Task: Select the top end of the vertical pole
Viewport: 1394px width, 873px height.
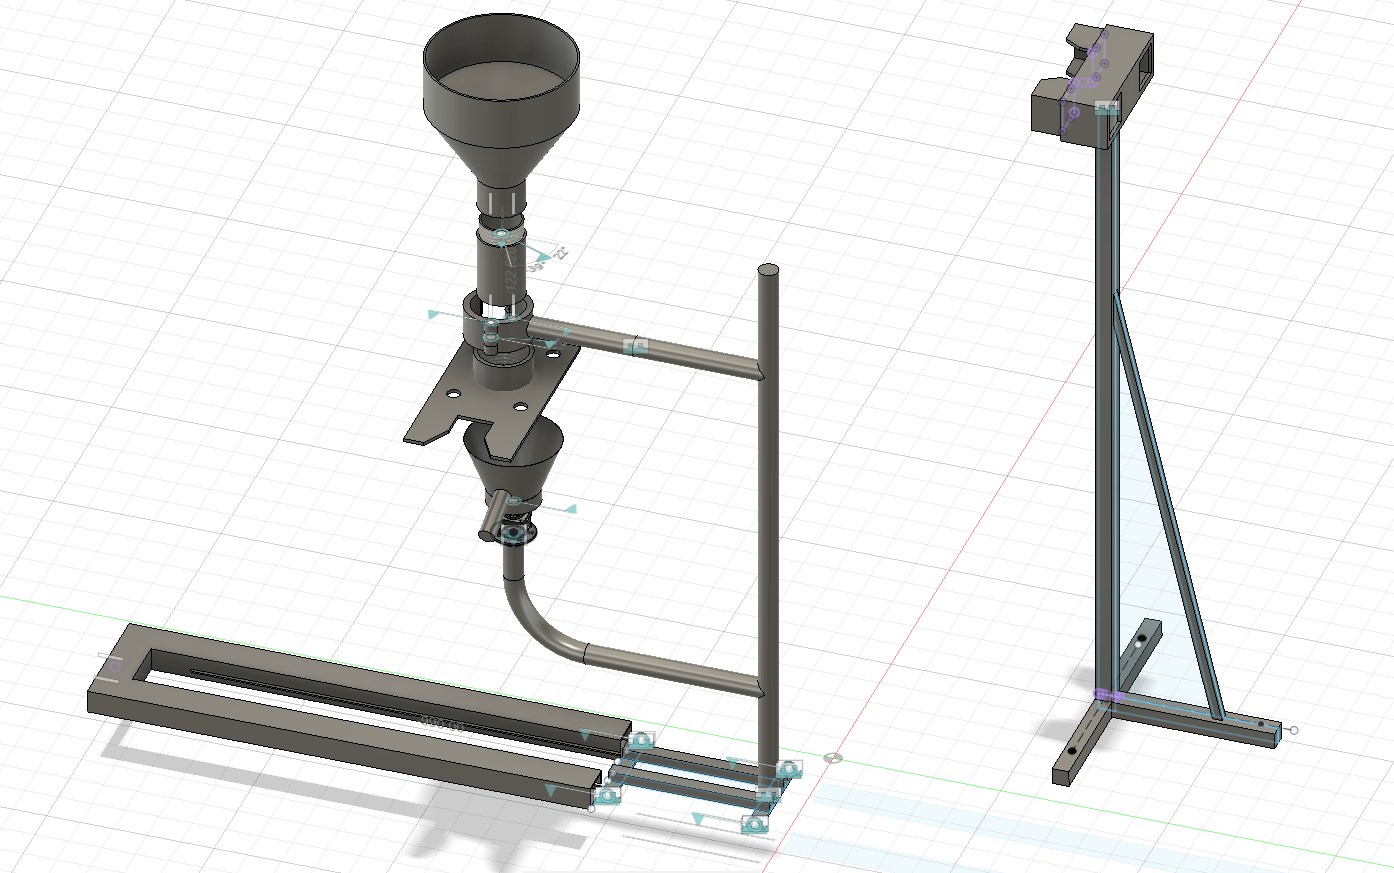Action: 768,271
